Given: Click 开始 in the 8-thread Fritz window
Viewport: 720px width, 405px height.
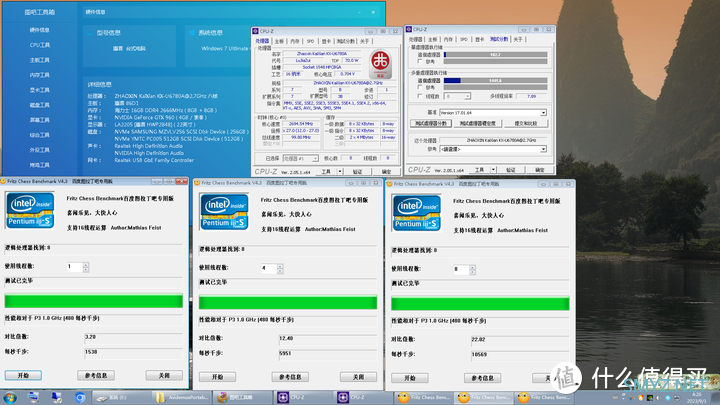Looking at the screenshot, I should click(x=410, y=378).
